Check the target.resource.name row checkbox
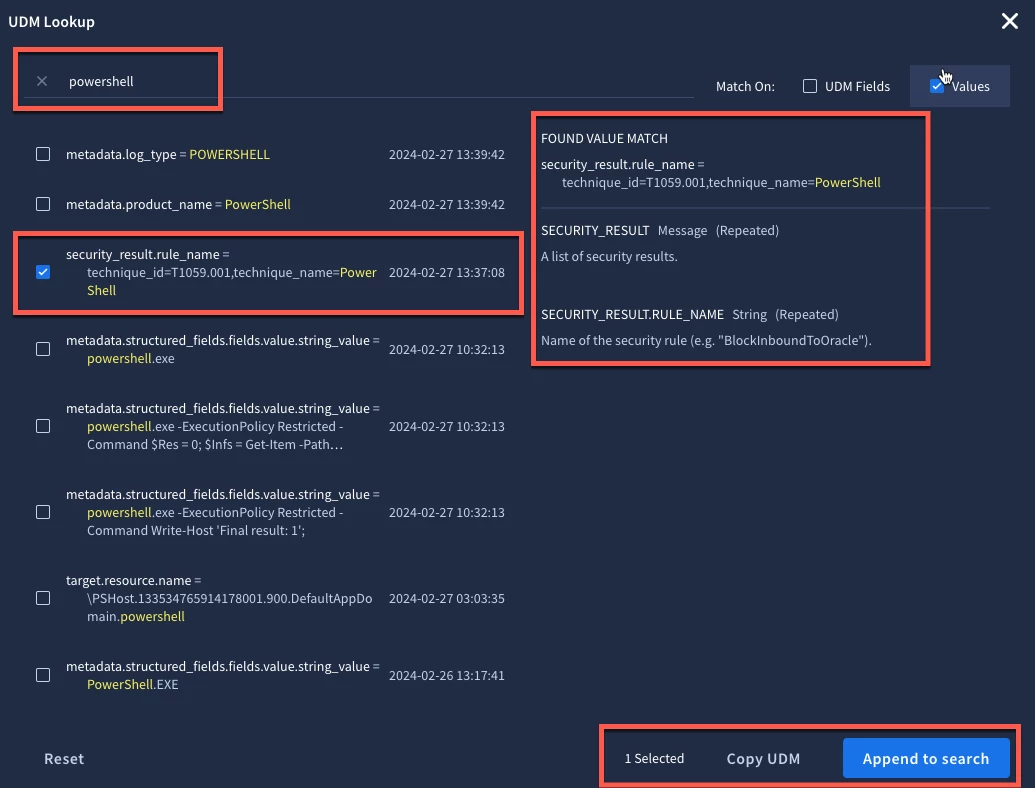Image resolution: width=1035 pixels, height=788 pixels. (43, 598)
